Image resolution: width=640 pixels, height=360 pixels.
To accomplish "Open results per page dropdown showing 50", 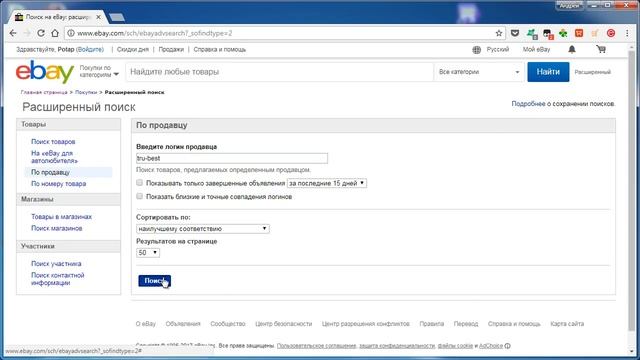I will click(x=148, y=253).
